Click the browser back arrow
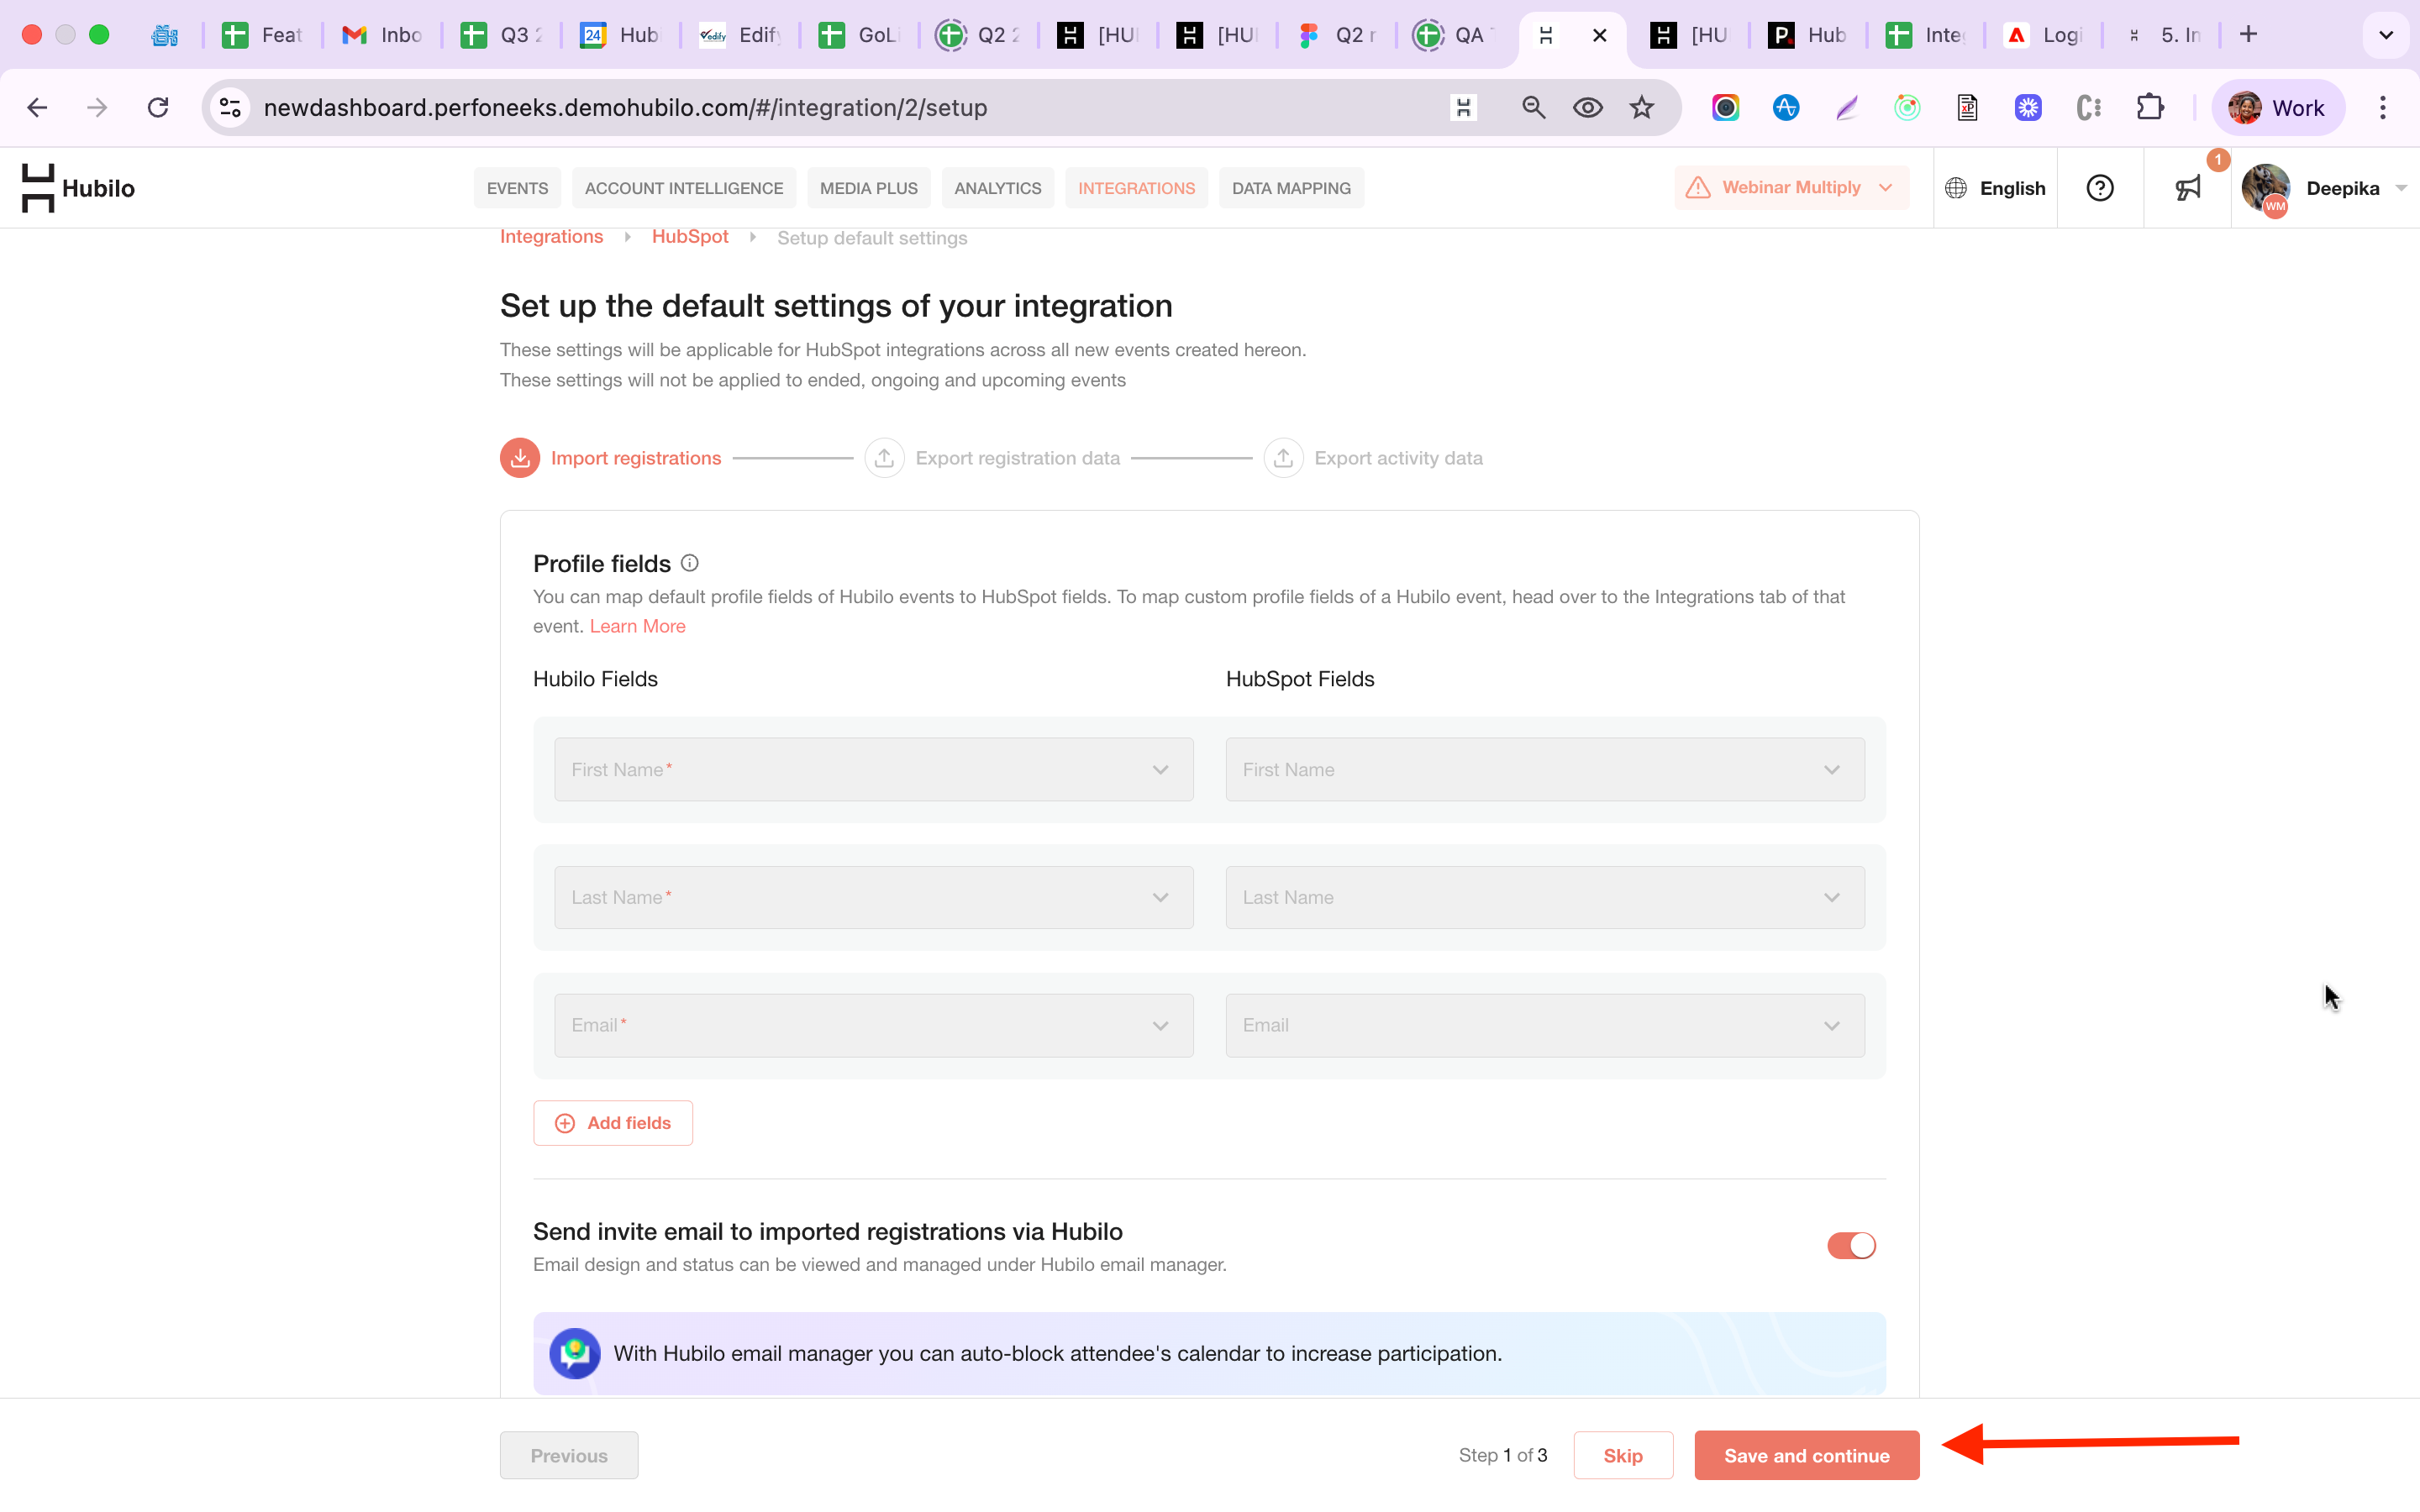 [37, 108]
